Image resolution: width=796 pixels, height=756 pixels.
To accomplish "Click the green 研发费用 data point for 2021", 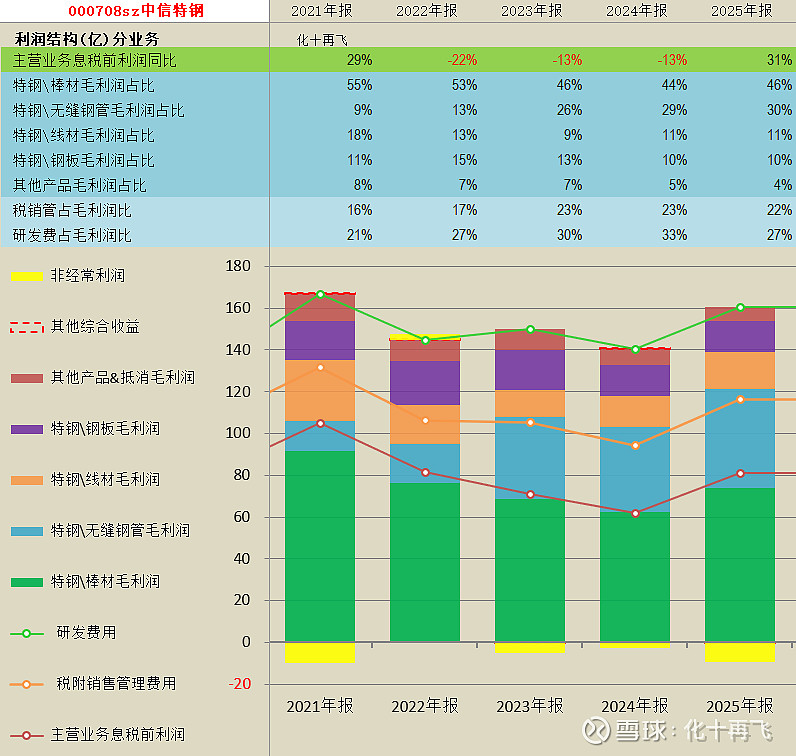I will [x=320, y=294].
